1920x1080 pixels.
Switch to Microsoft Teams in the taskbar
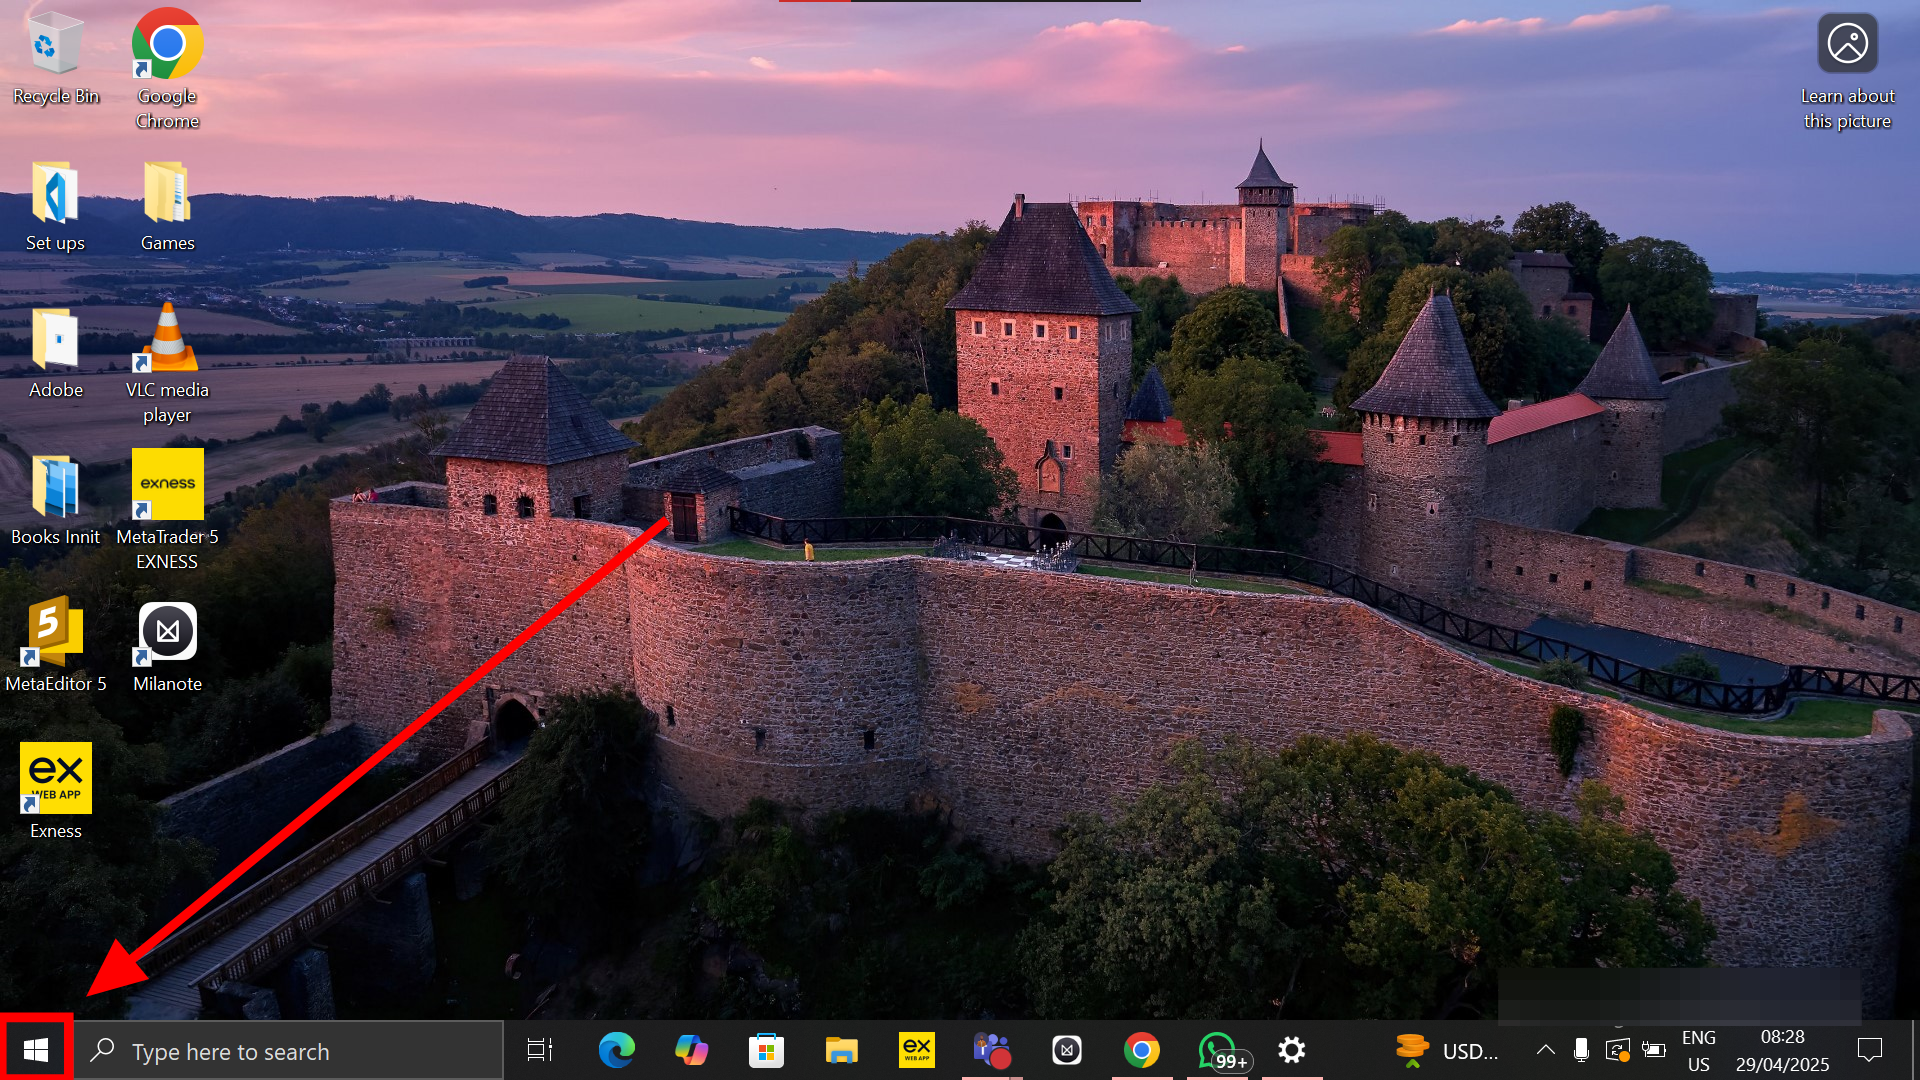(x=991, y=1050)
